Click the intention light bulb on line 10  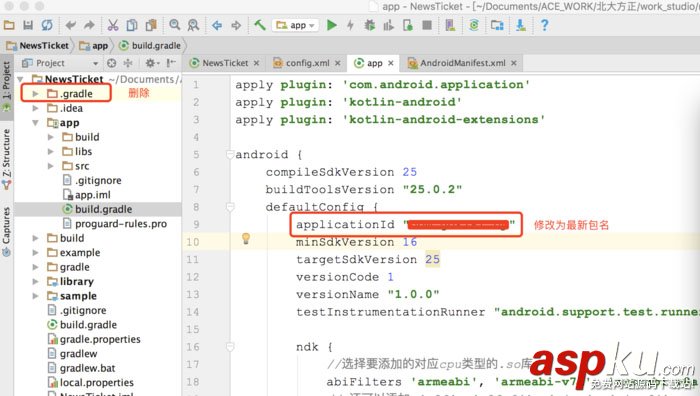pyautogui.click(x=246, y=239)
